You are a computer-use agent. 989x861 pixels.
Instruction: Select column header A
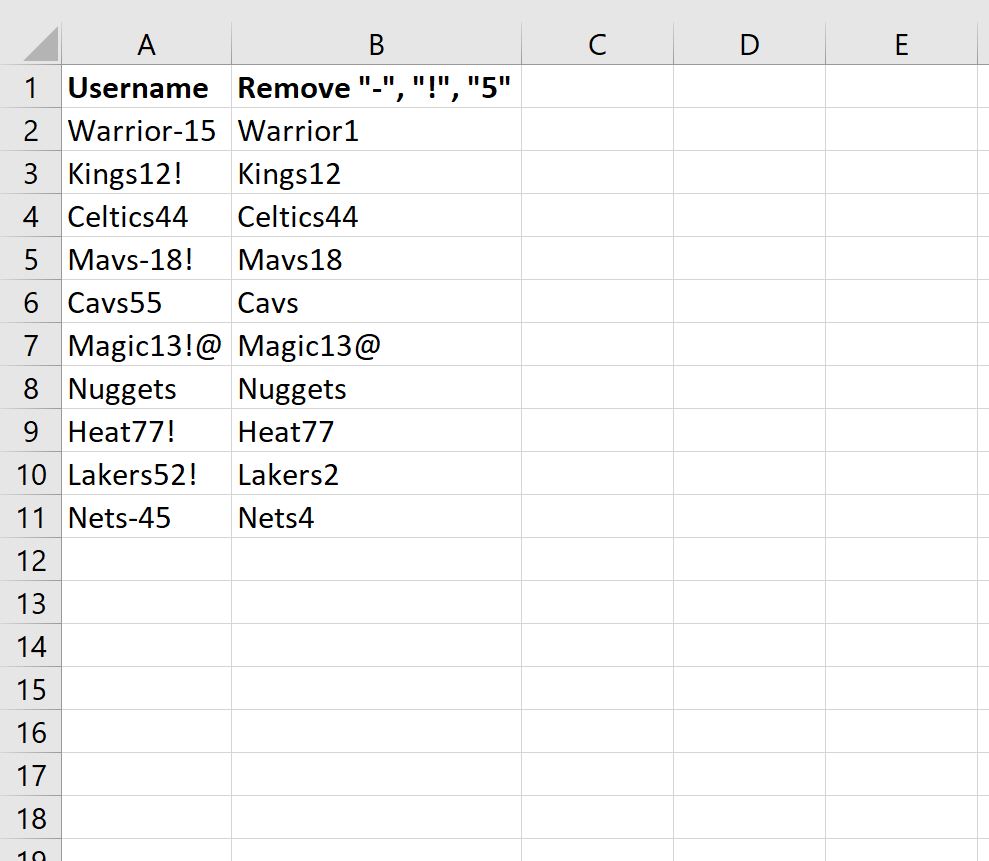[x=146, y=44]
